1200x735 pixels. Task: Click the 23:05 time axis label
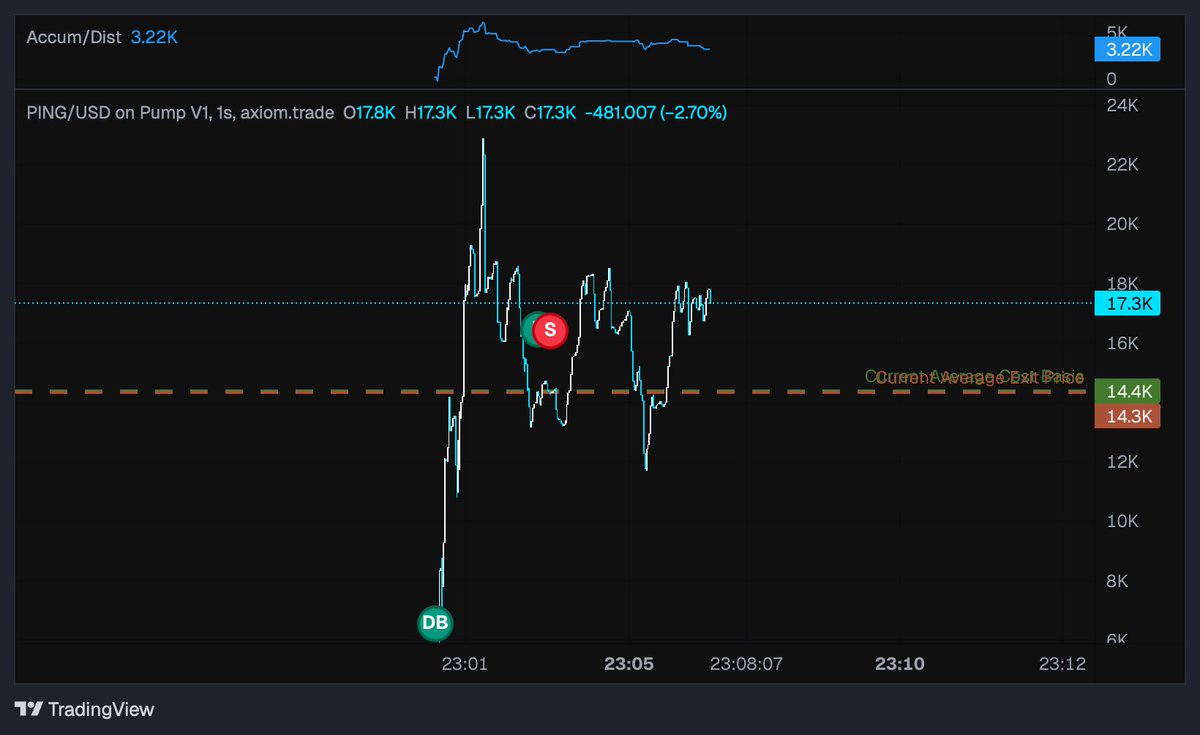click(x=629, y=663)
